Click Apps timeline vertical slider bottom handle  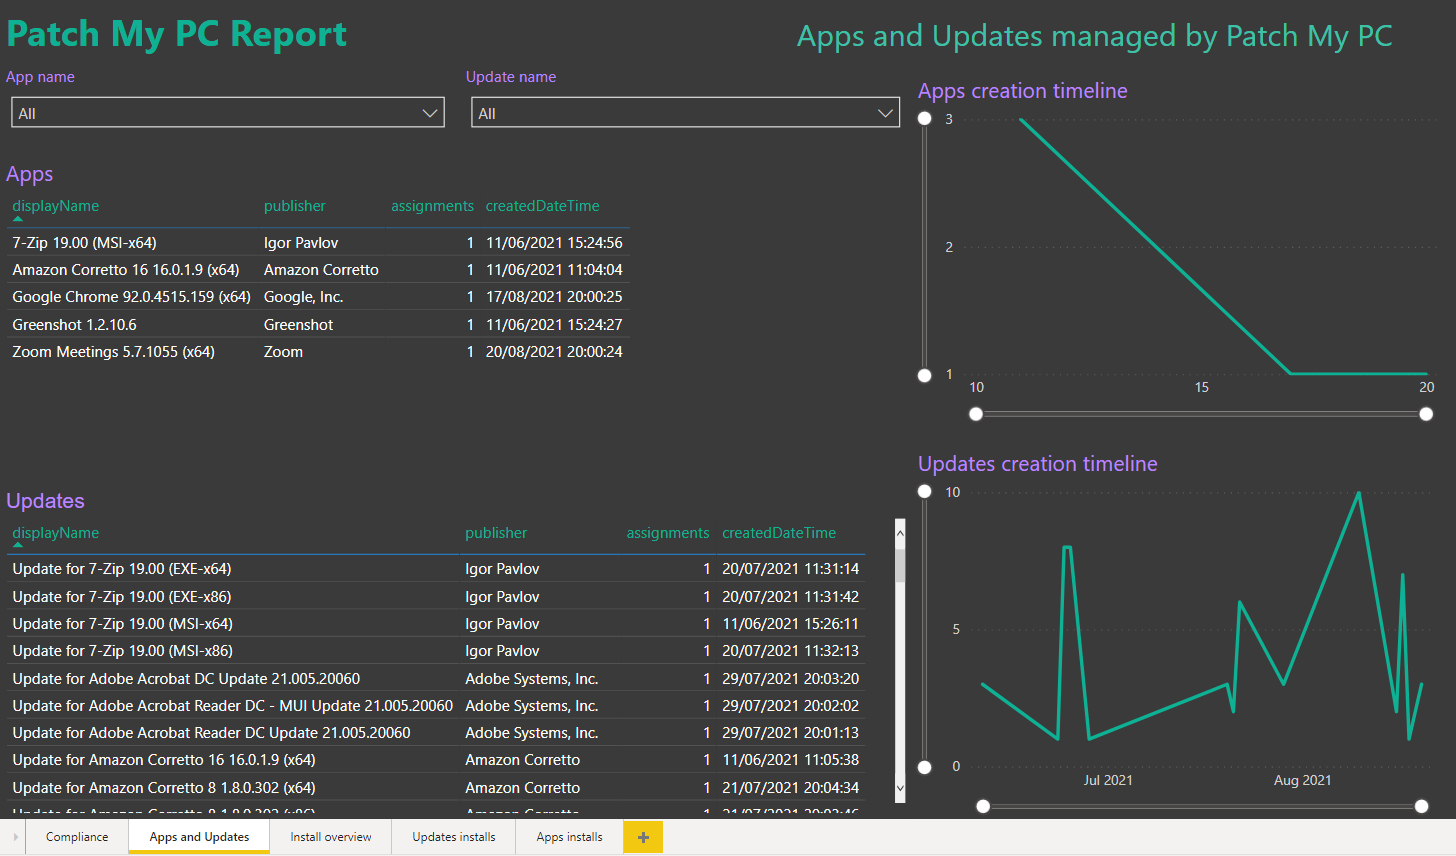coord(925,375)
